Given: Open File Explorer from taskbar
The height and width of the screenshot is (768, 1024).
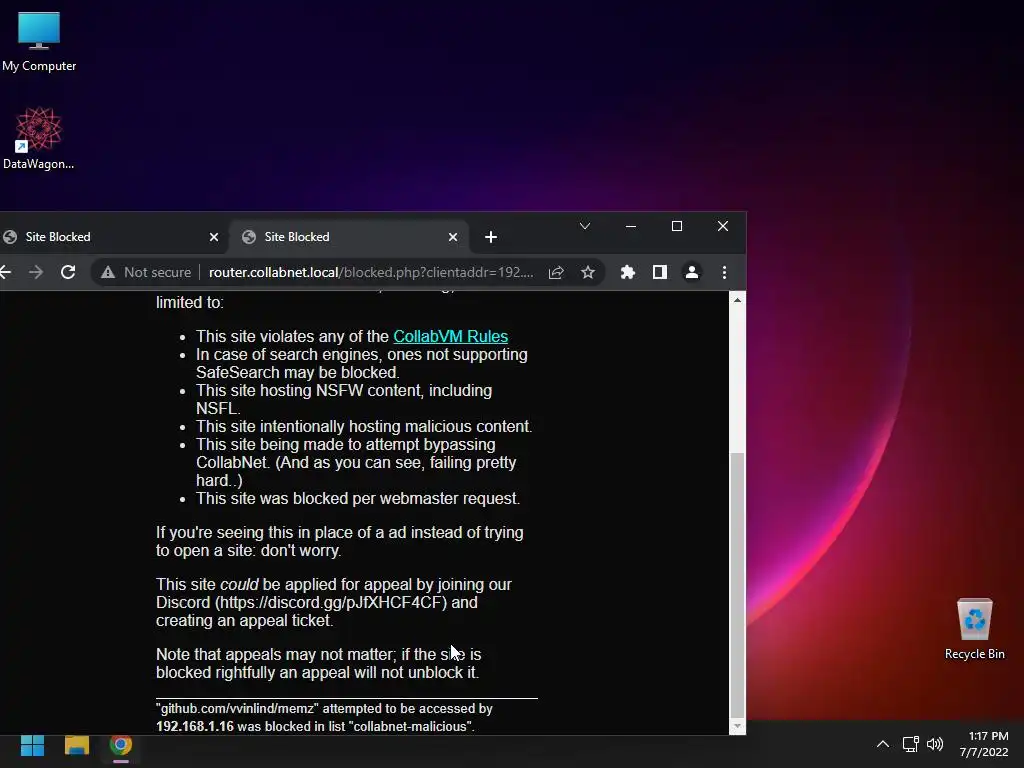Looking at the screenshot, I should point(76,745).
